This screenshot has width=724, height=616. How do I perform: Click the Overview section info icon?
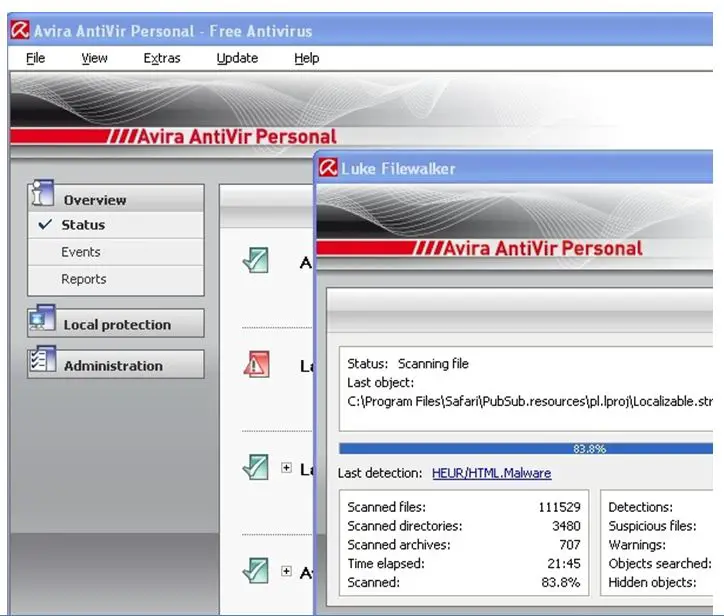[42, 193]
